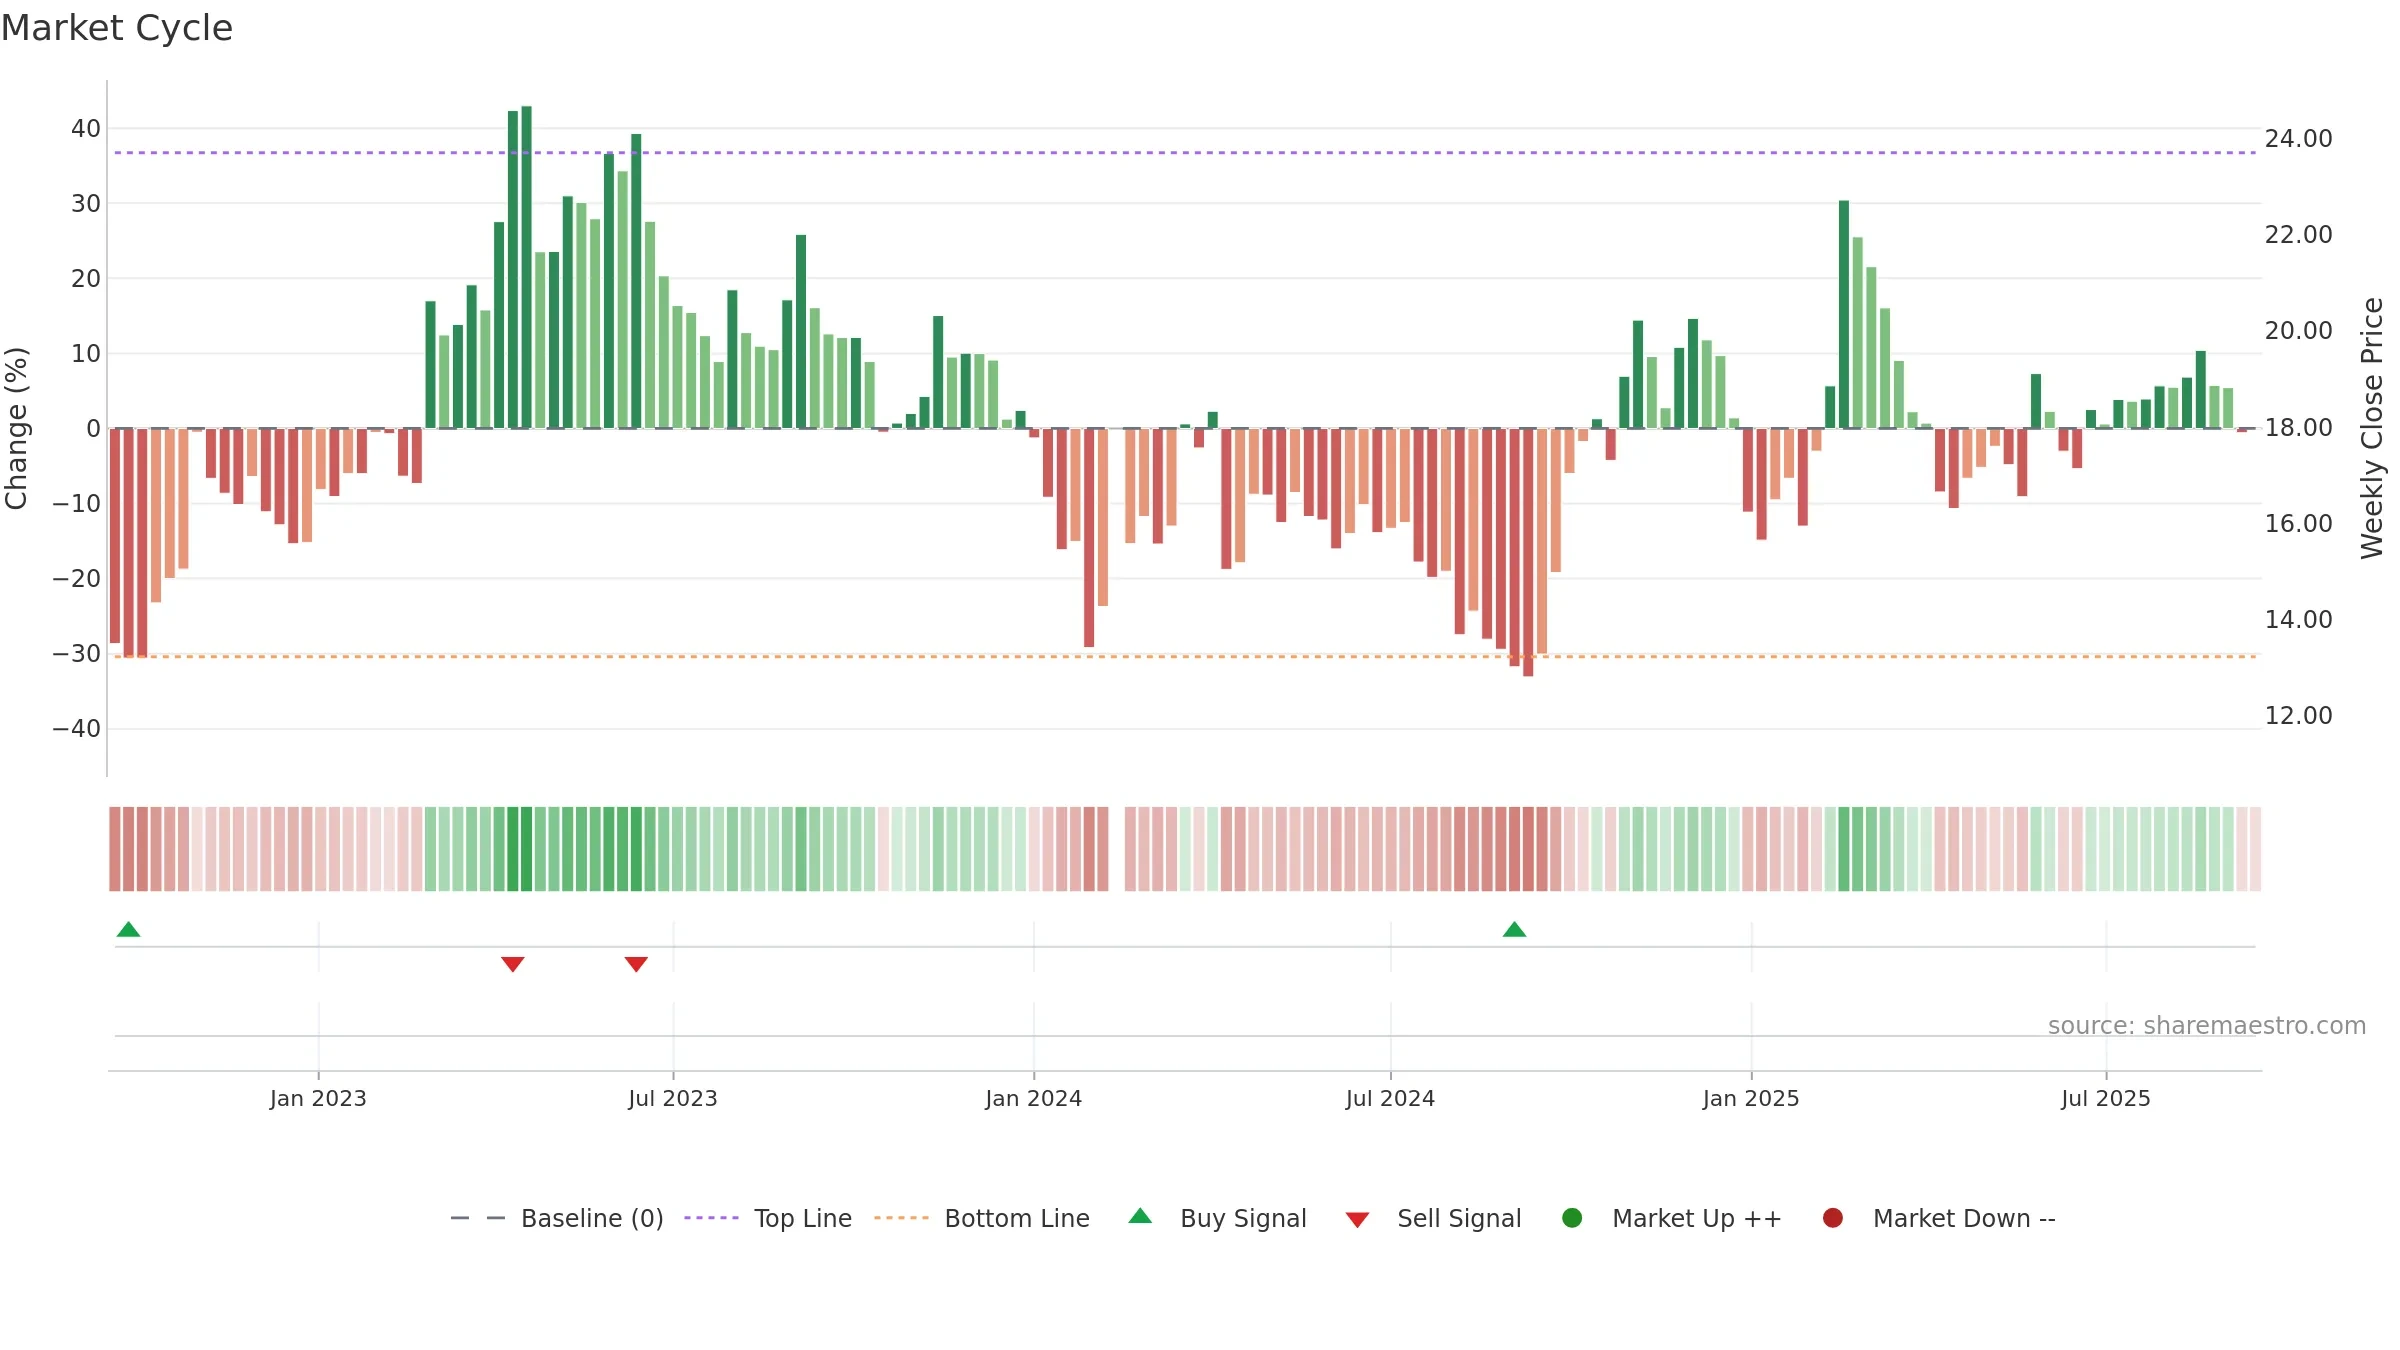
Task: Select the first red sell marker in spring 2023
Action: tap(513, 964)
